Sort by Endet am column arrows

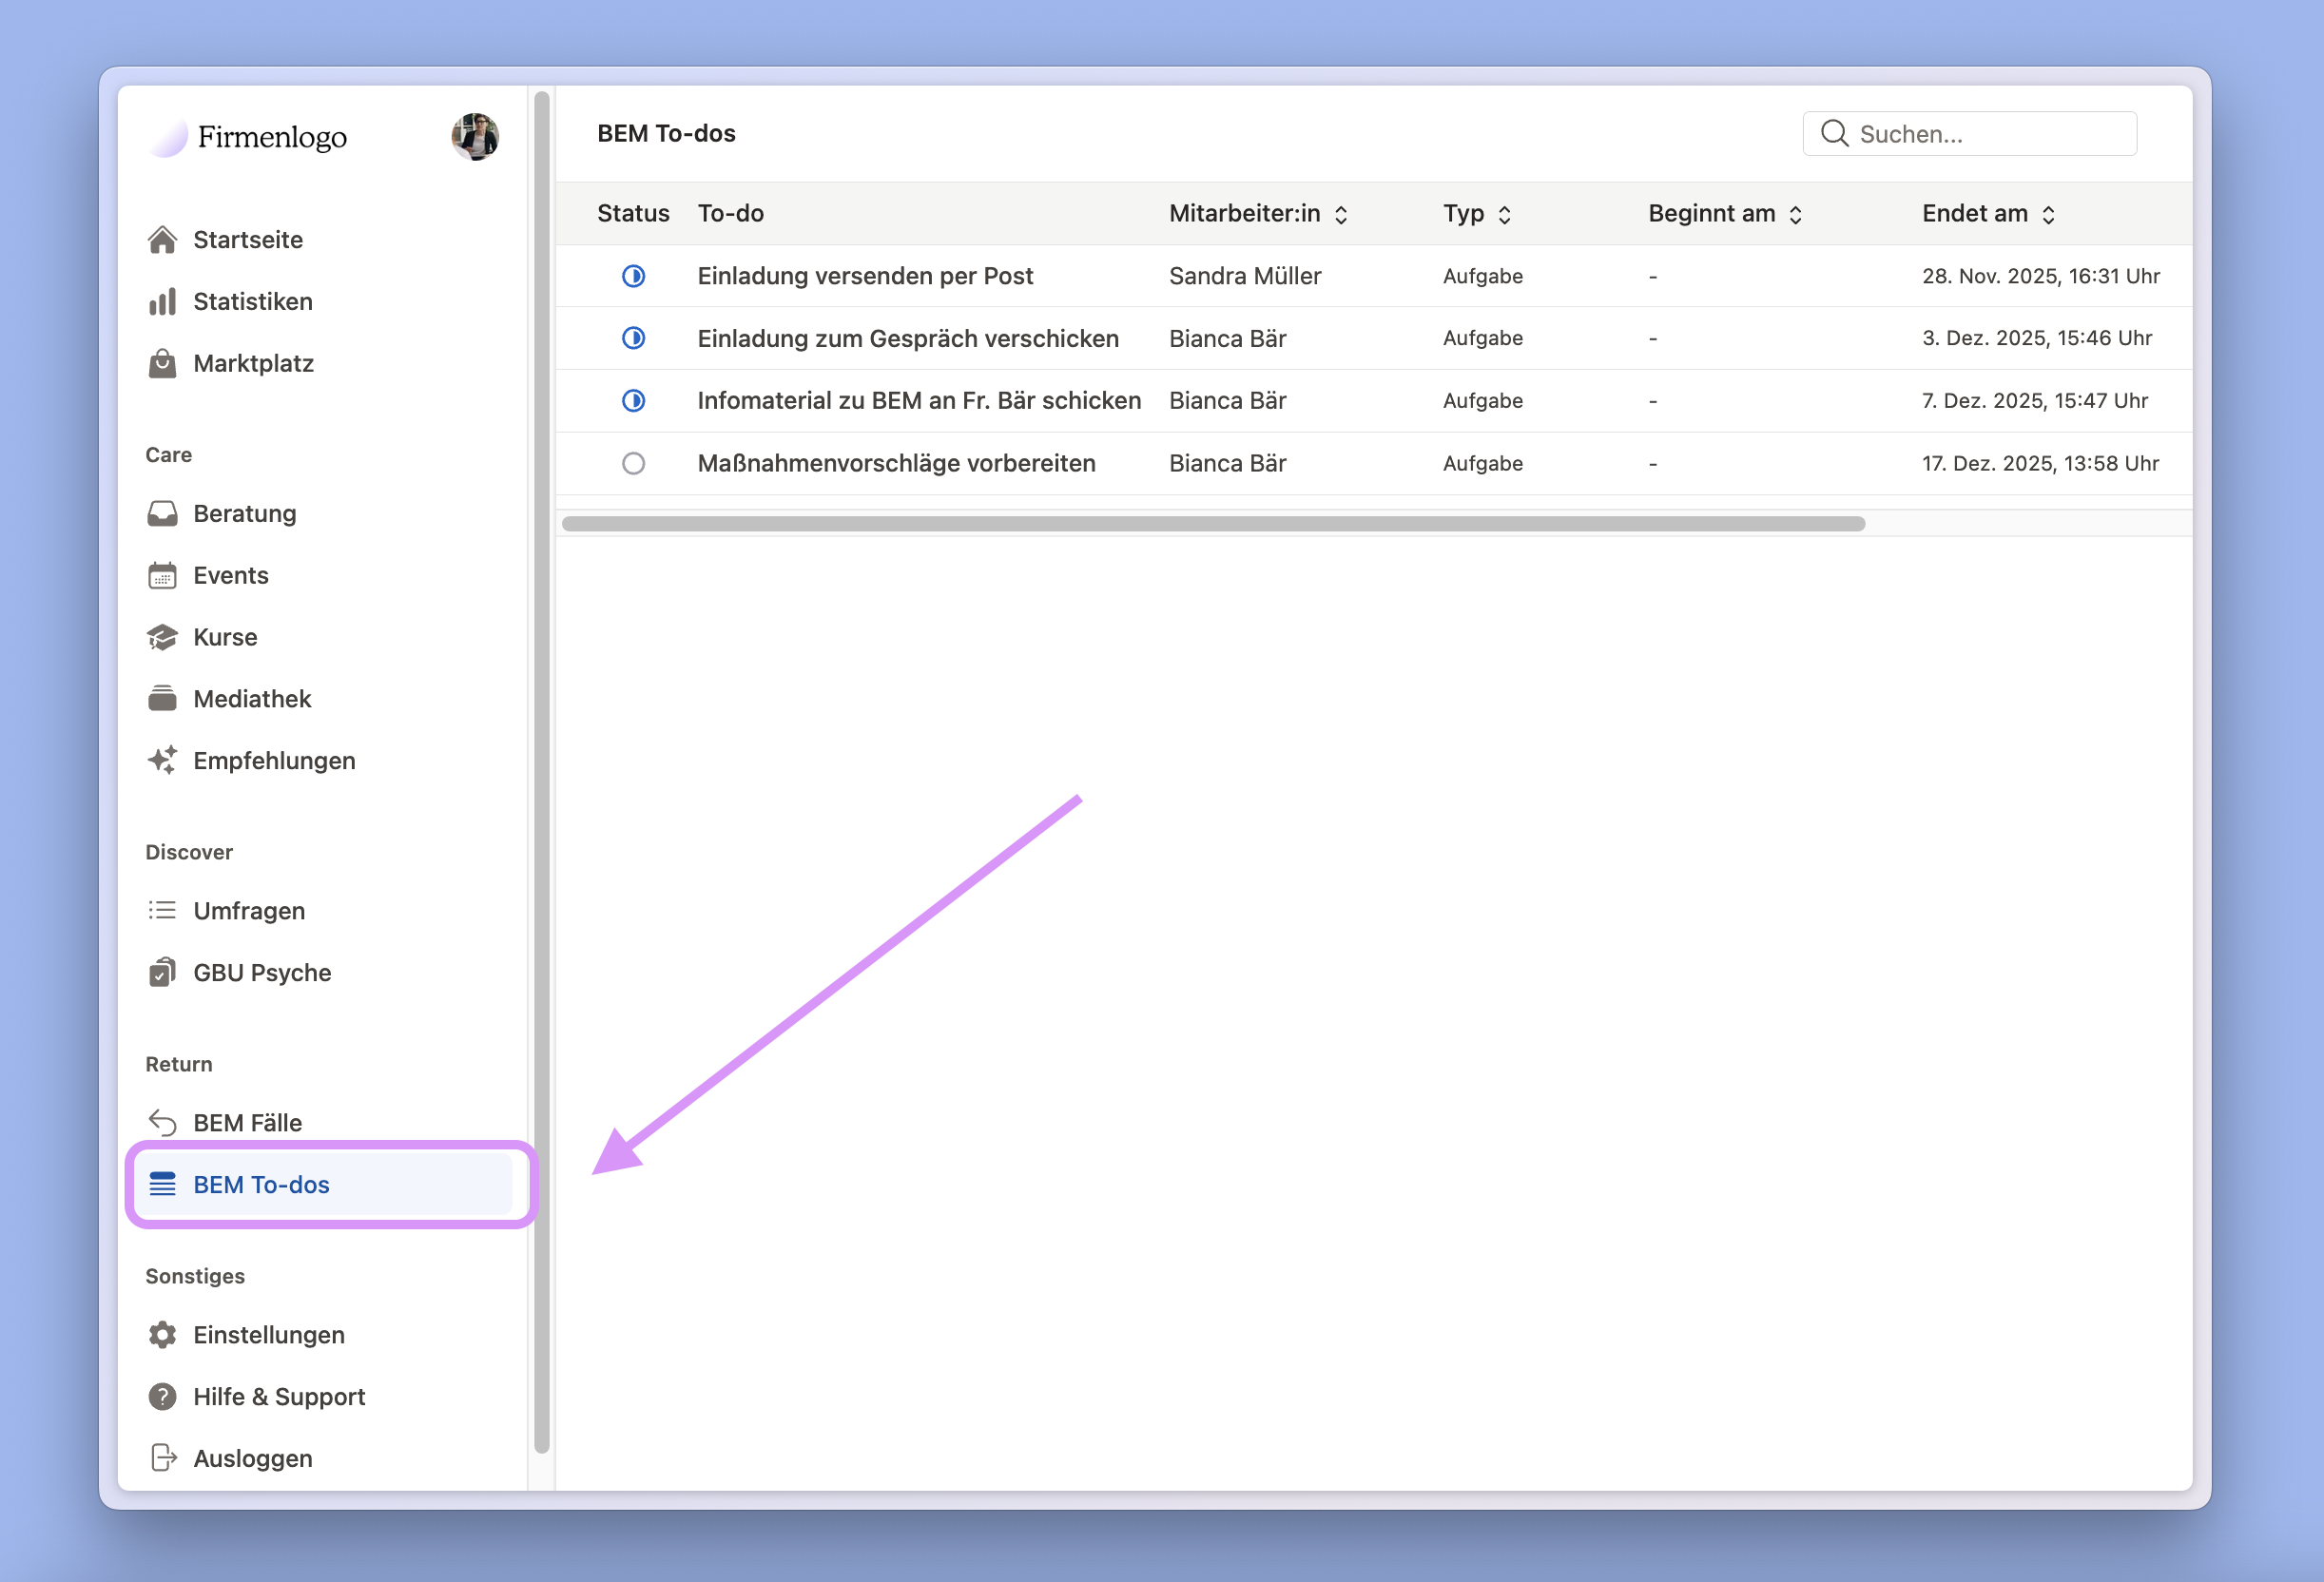point(2048,215)
